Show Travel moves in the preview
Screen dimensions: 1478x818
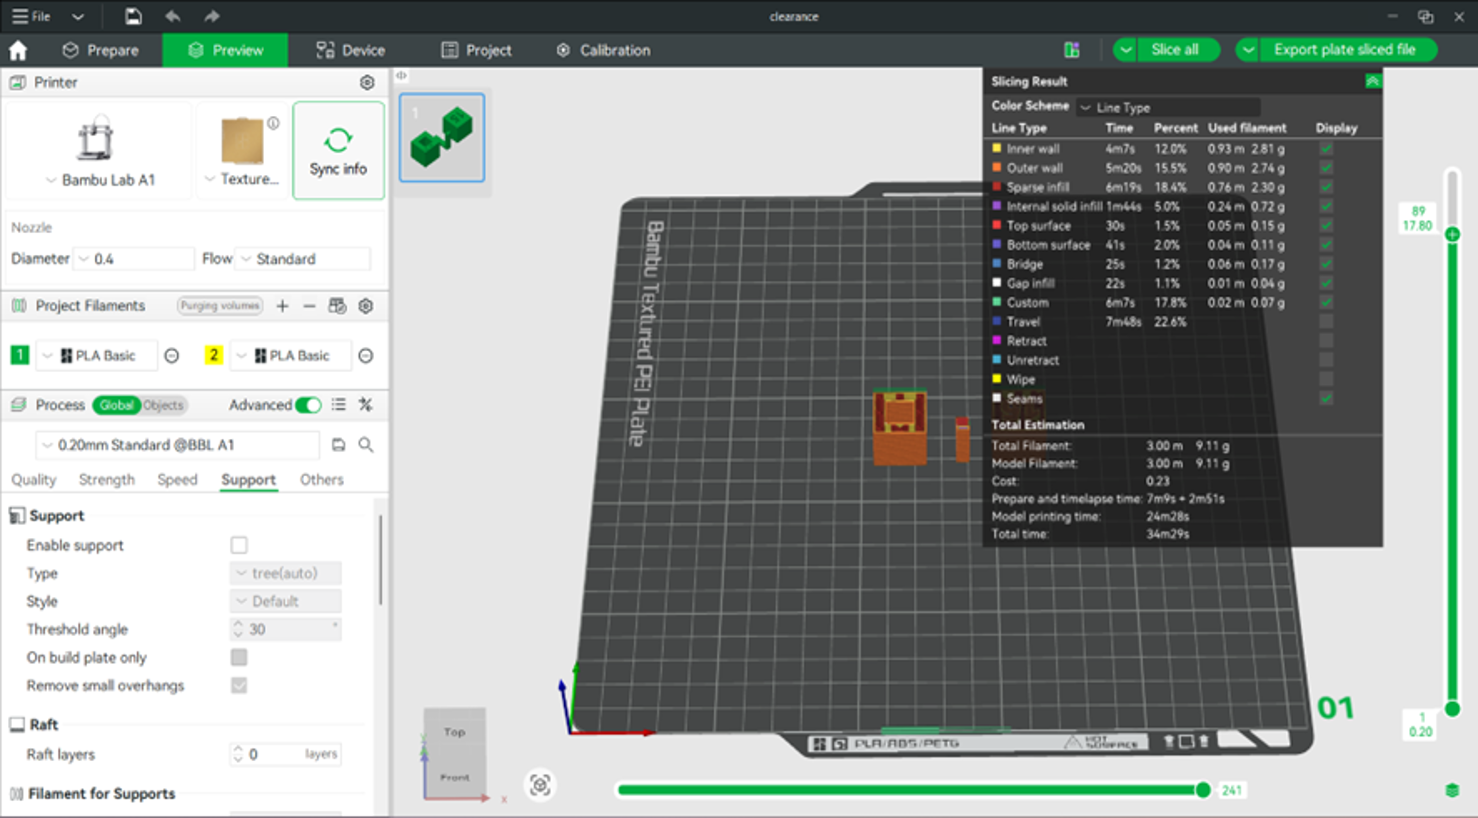(1326, 322)
